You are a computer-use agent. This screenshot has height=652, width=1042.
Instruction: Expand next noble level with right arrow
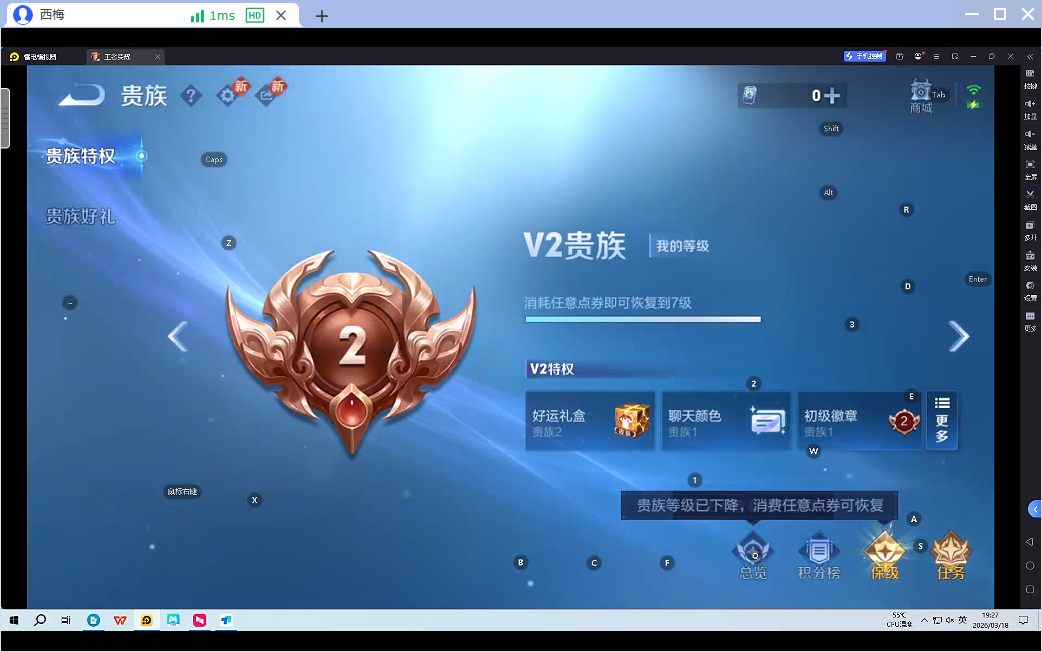958,336
